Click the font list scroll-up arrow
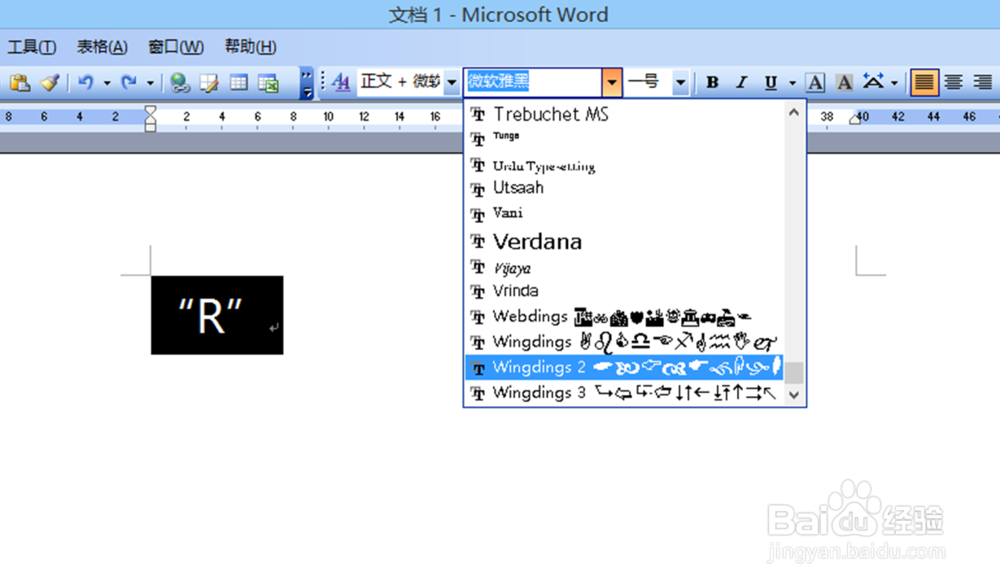This screenshot has height=586, width=1000. (794, 112)
